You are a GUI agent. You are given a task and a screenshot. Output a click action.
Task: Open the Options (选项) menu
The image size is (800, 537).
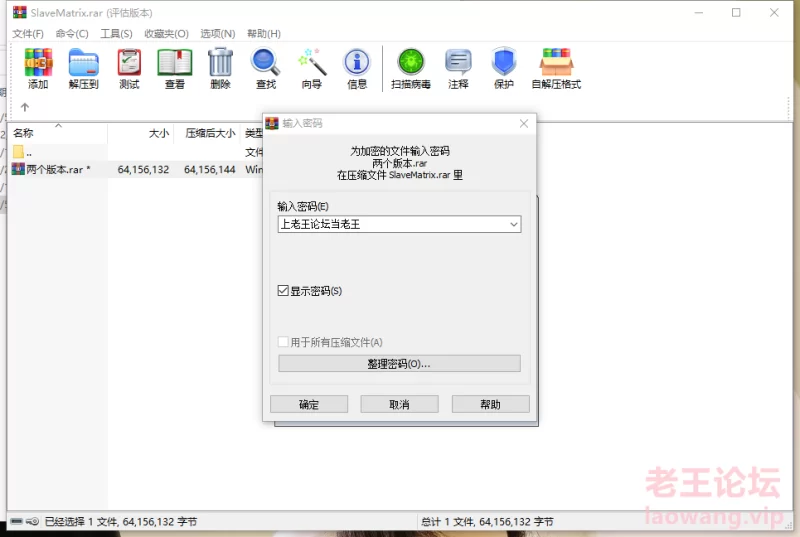(218, 34)
